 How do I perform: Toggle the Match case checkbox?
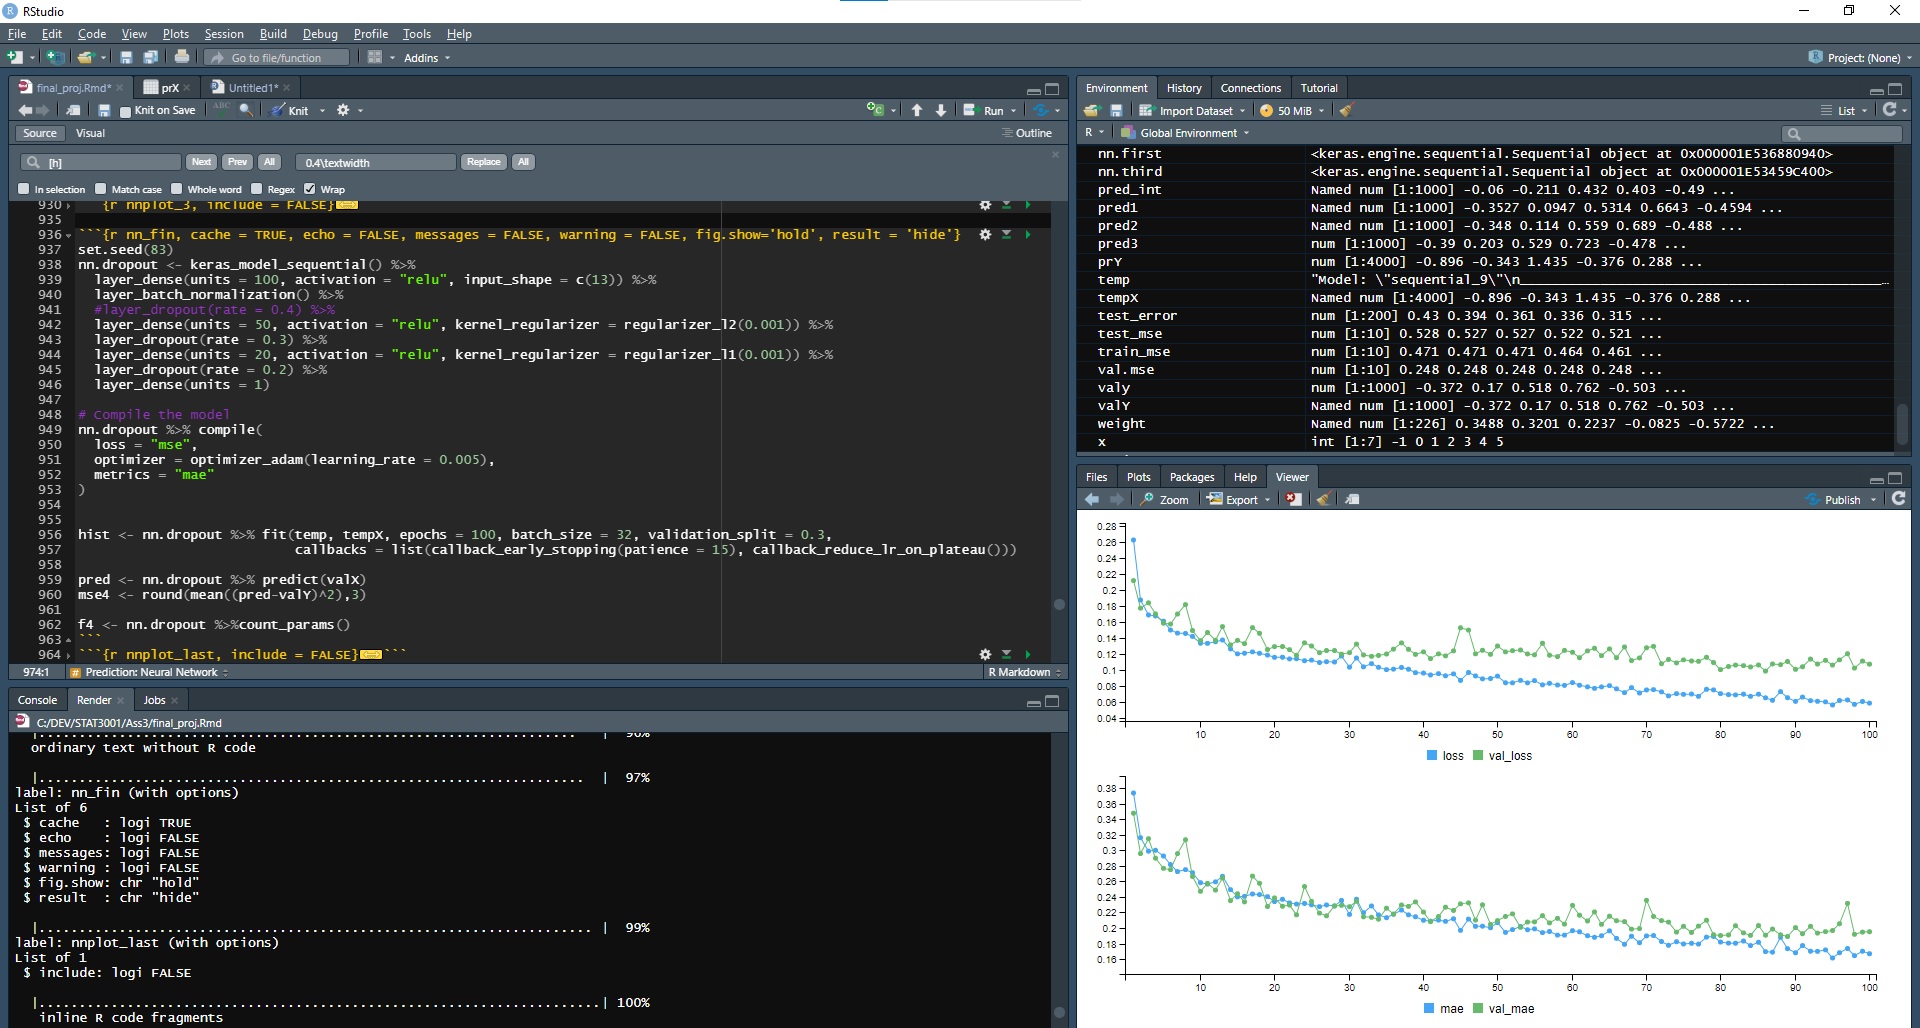tap(101, 189)
